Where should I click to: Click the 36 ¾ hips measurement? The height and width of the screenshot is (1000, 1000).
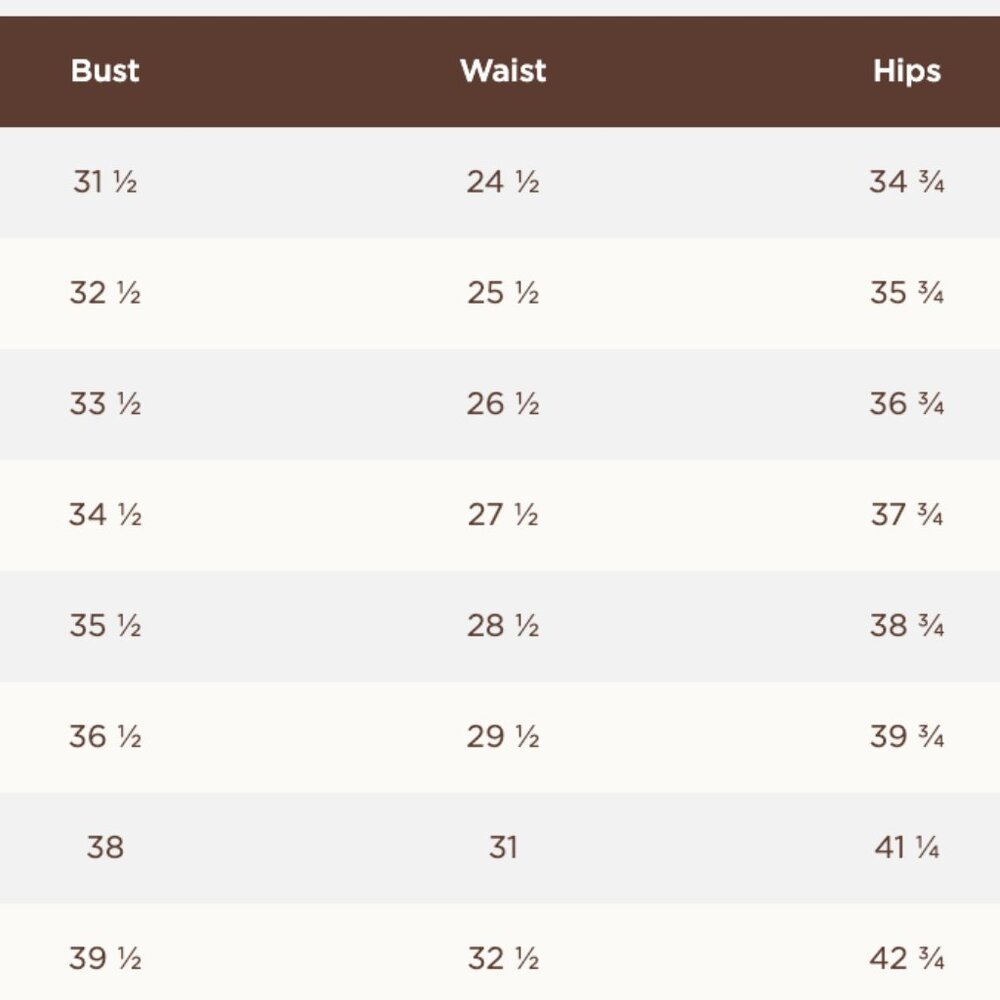[907, 404]
